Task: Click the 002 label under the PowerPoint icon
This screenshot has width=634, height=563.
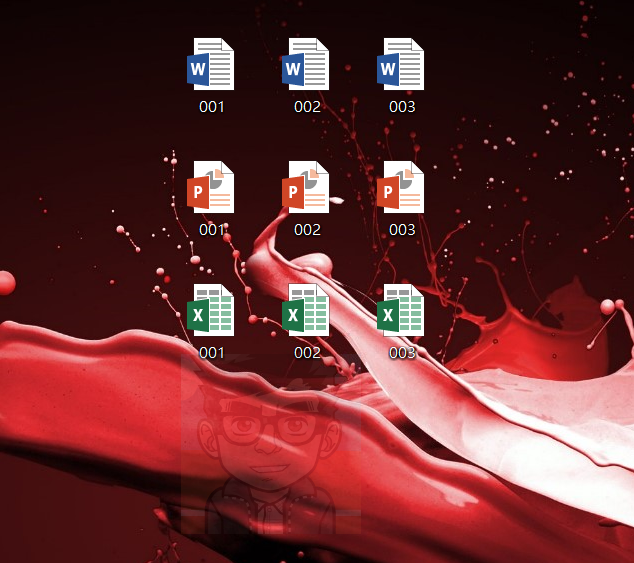Action: [x=307, y=230]
